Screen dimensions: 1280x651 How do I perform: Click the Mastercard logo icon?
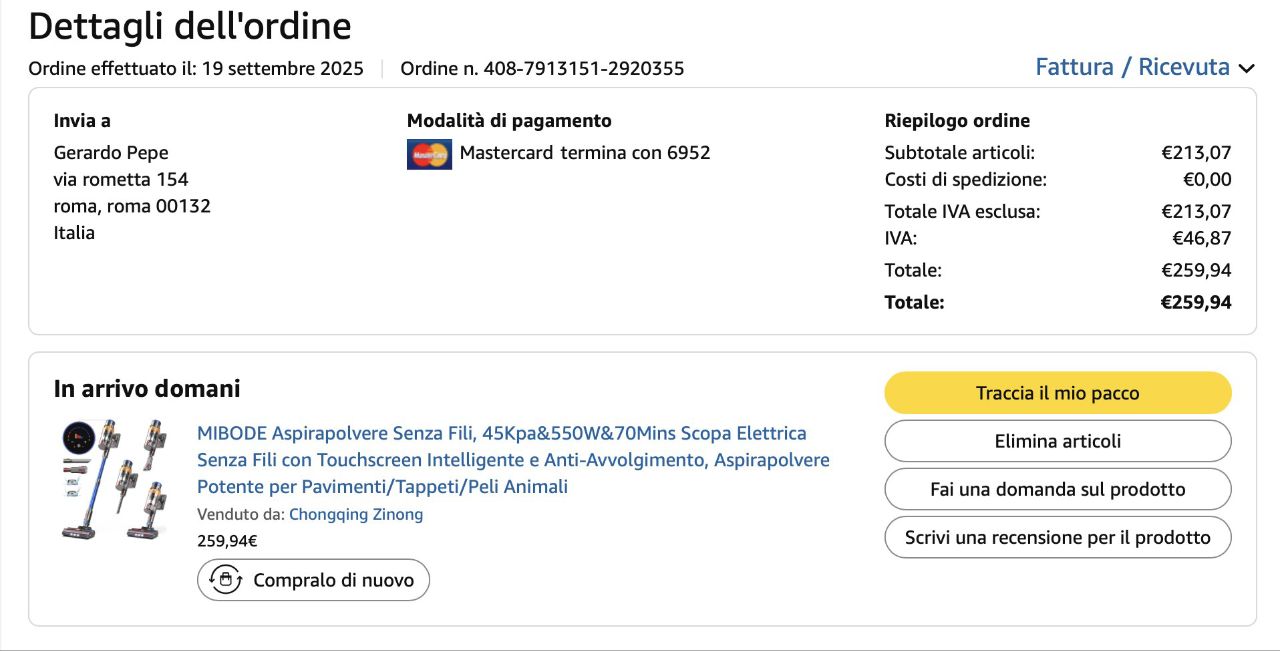point(429,154)
